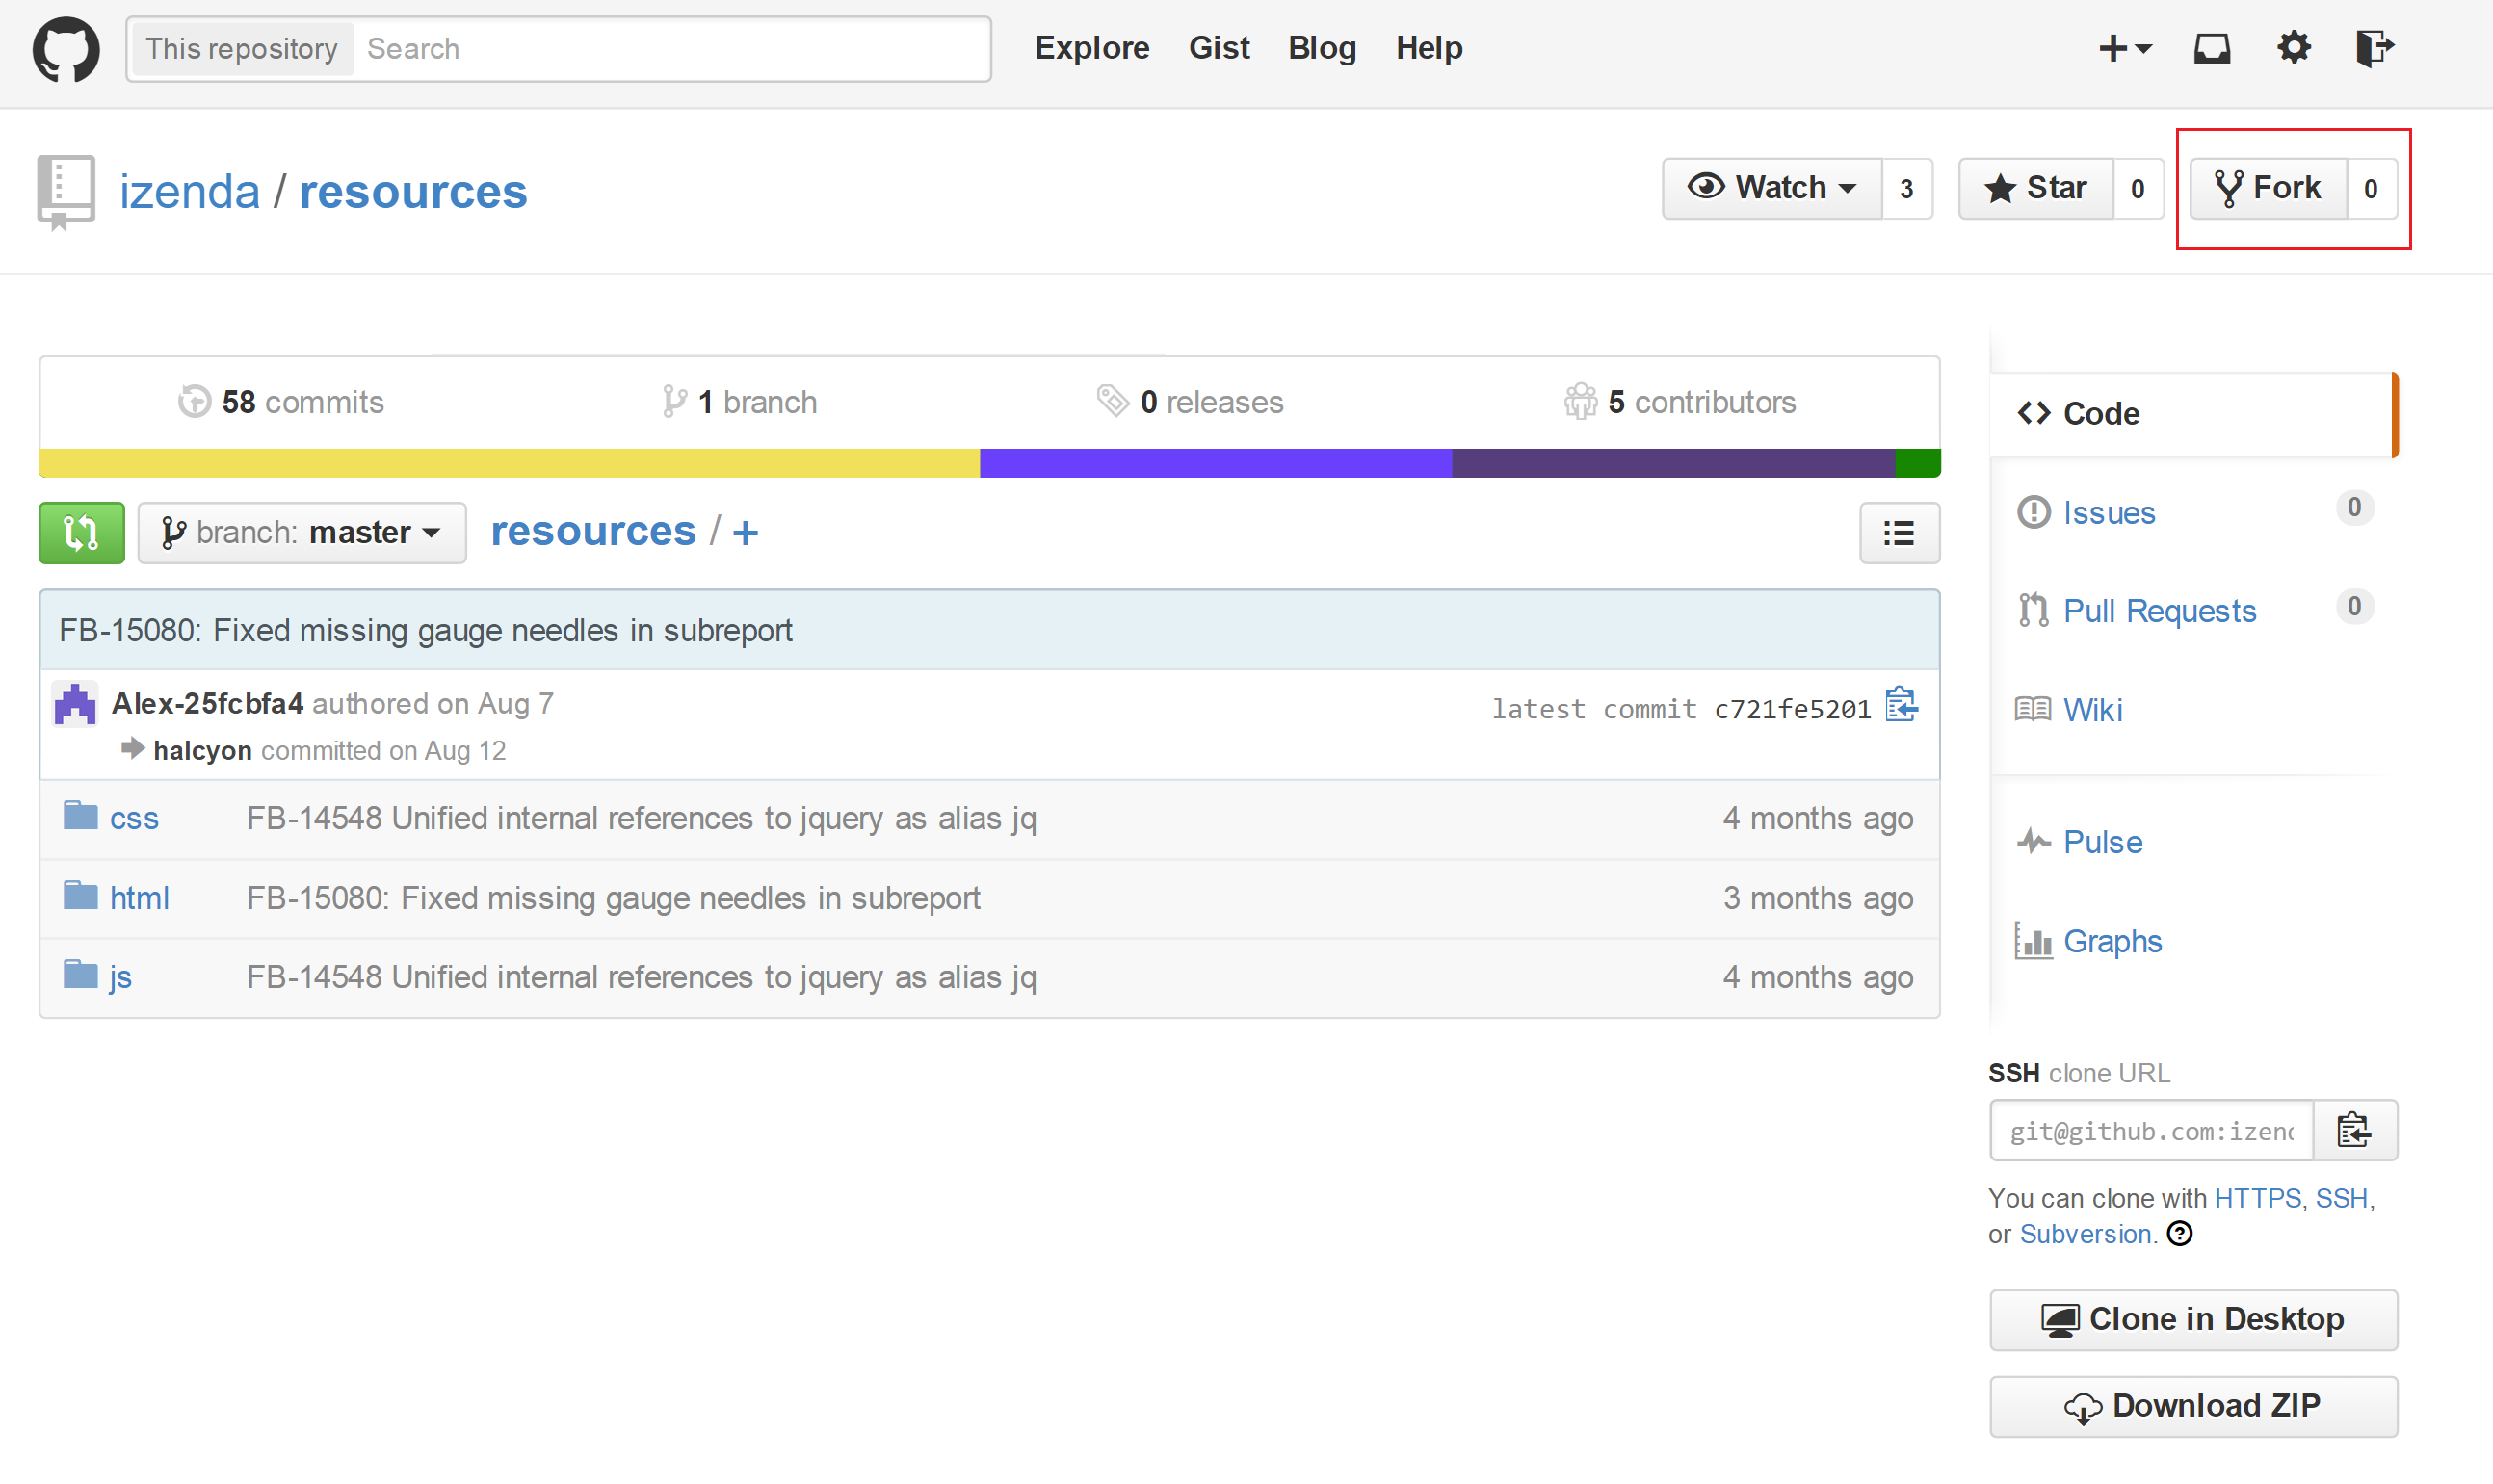Click the dark purple language bar segment

(x=1674, y=463)
